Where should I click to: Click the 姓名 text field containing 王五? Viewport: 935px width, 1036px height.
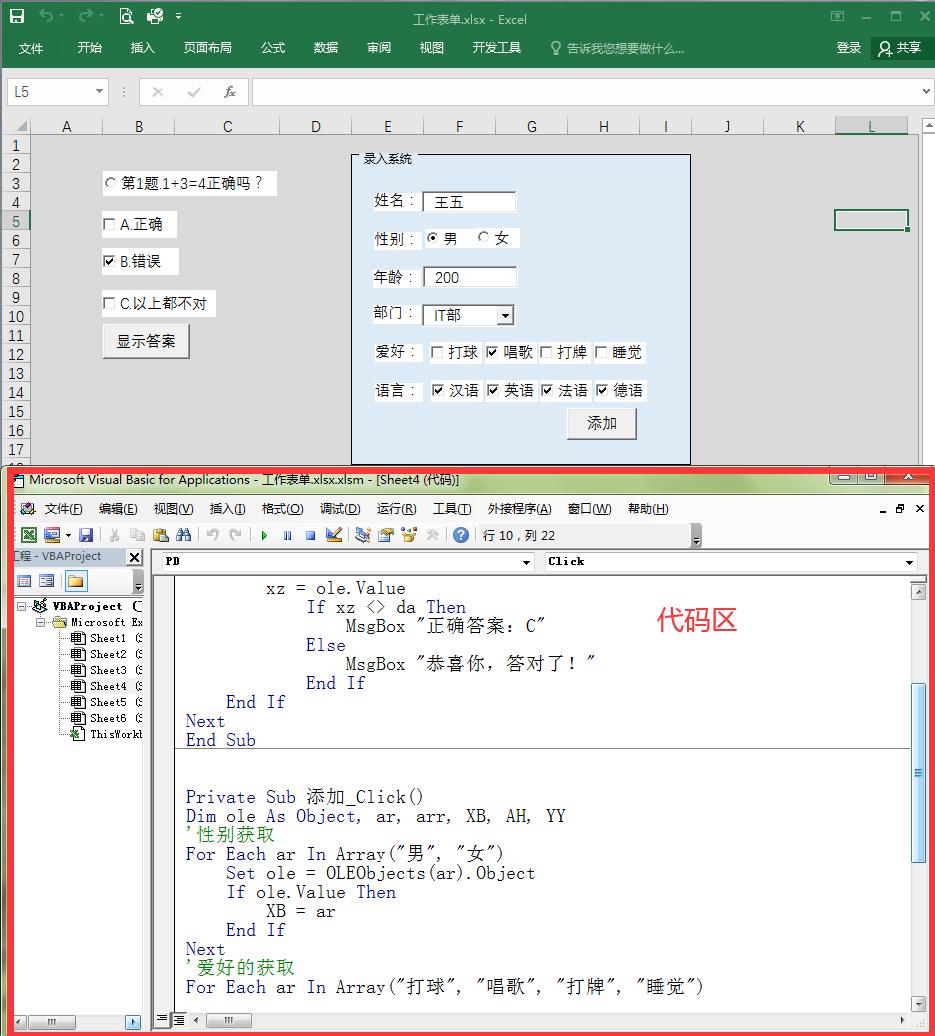(469, 202)
